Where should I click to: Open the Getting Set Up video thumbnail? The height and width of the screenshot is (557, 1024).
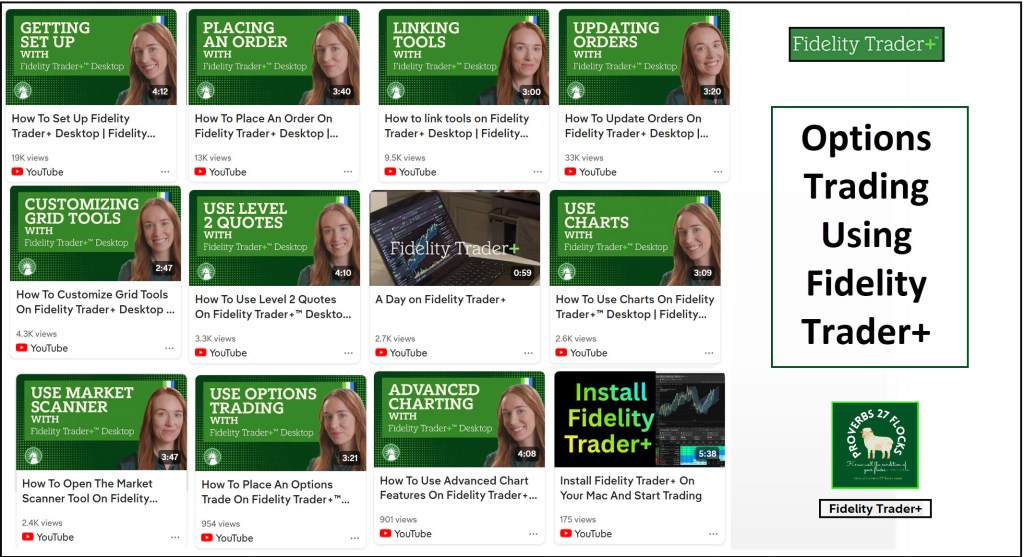pyautogui.click(x=91, y=57)
